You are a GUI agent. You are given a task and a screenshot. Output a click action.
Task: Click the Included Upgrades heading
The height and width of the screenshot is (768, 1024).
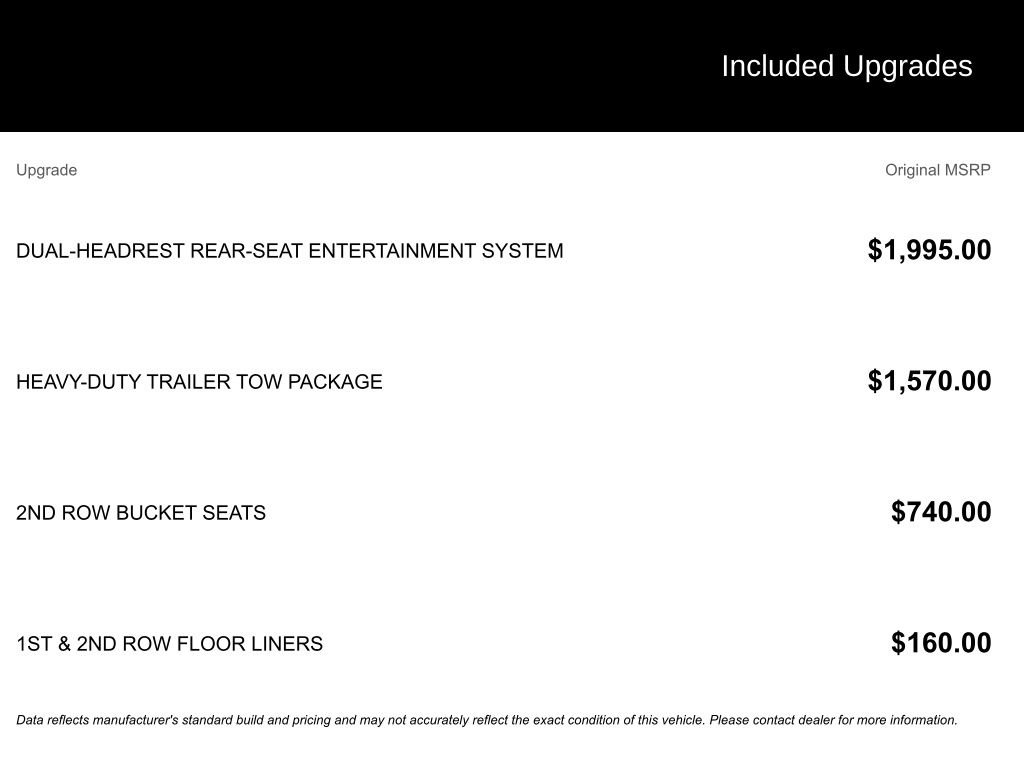click(846, 66)
